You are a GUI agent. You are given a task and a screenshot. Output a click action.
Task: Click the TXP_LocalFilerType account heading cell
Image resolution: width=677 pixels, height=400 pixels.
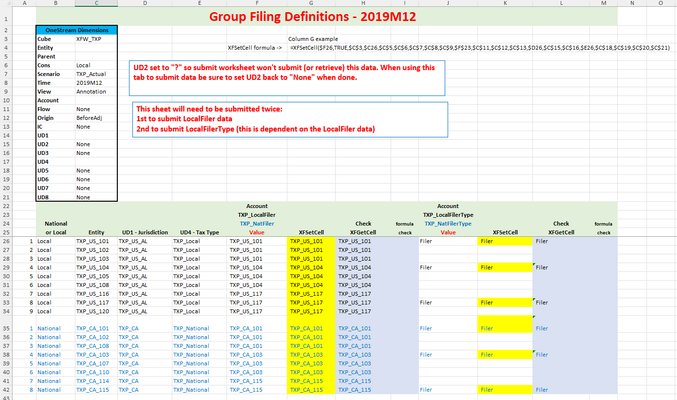[448, 215]
